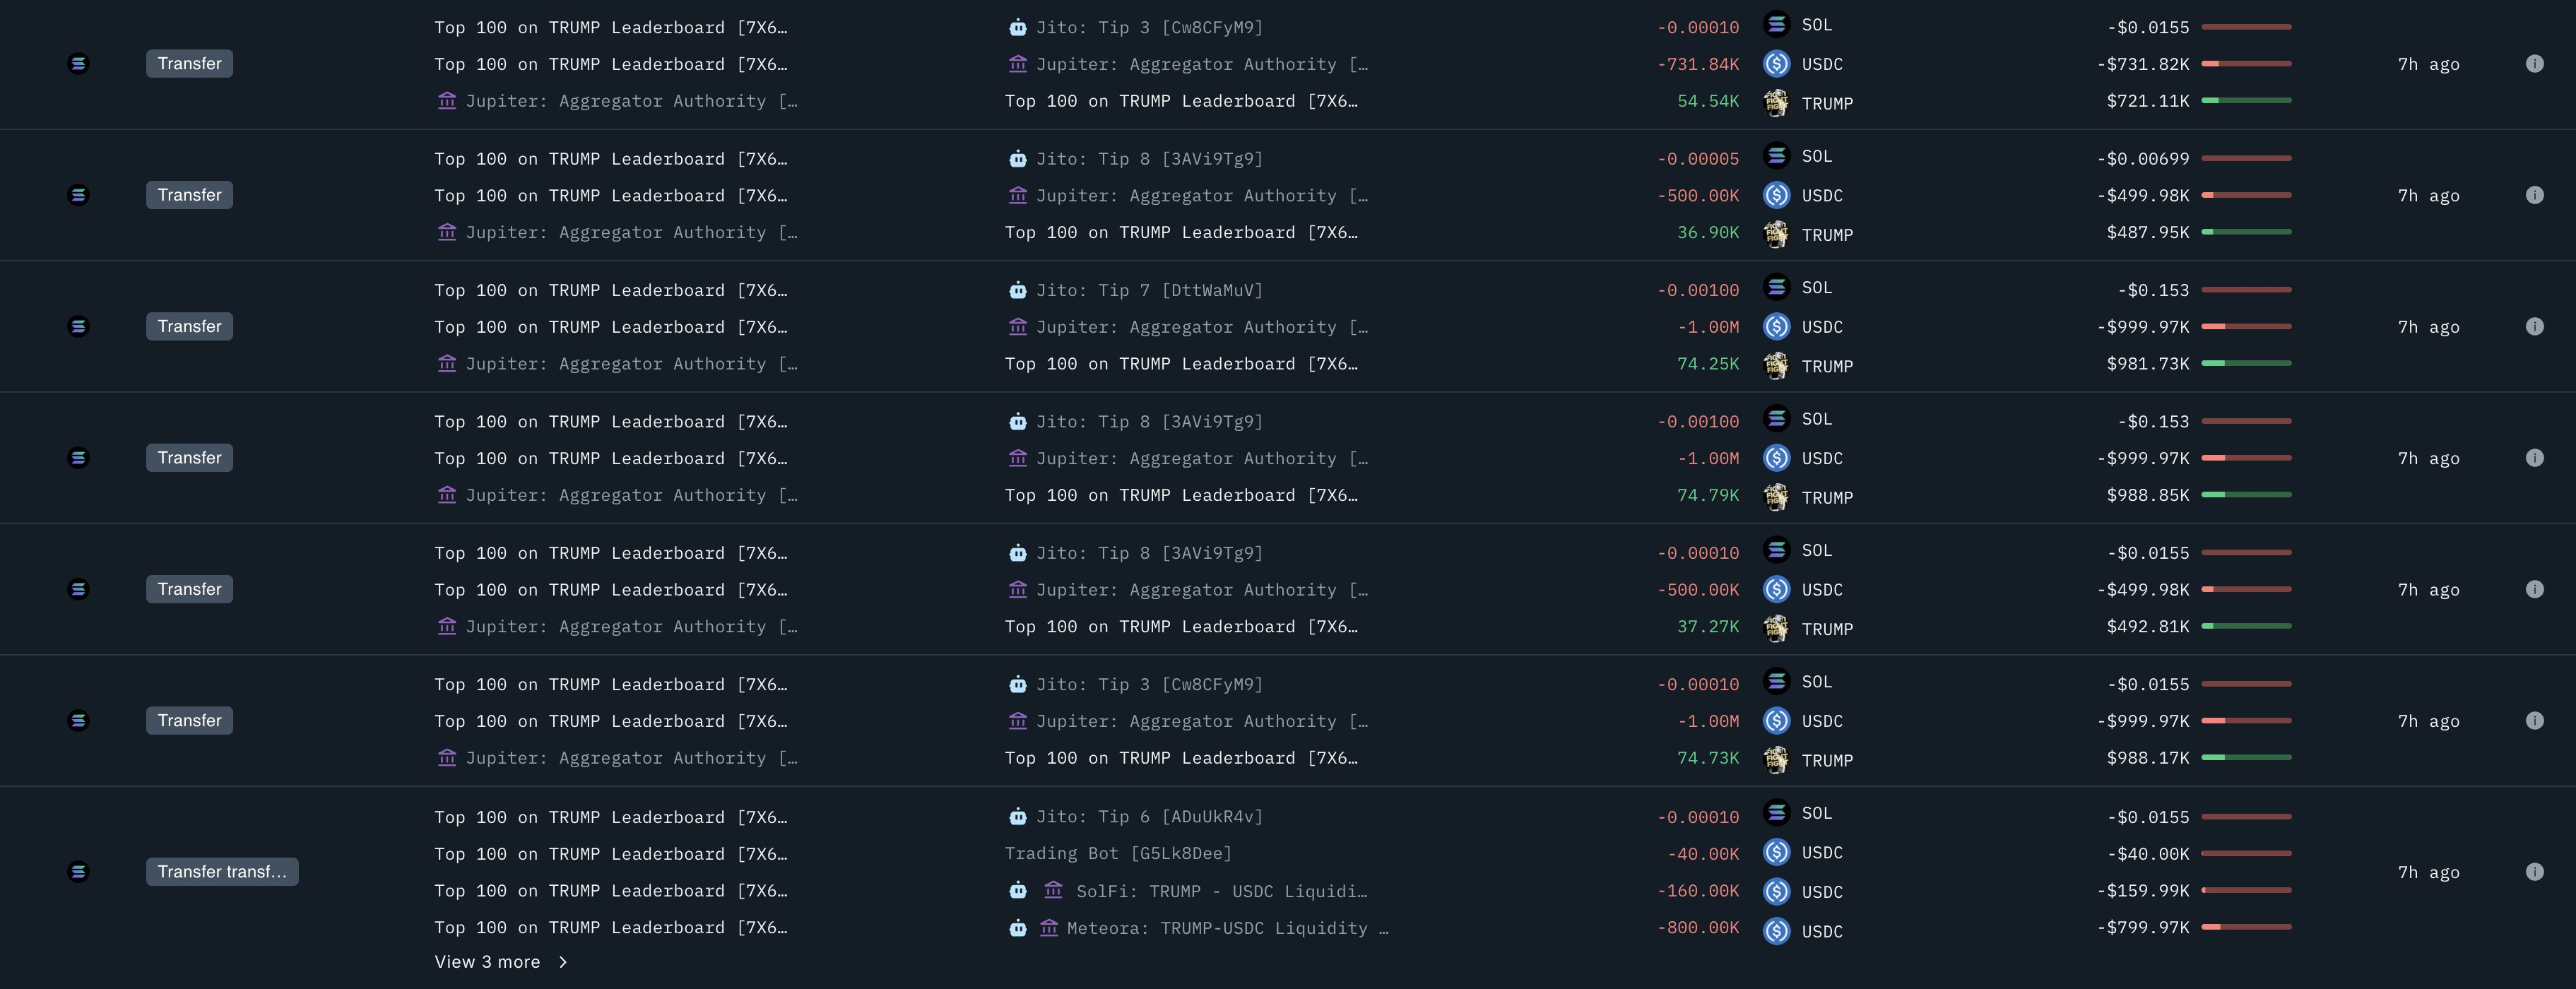2576x989 pixels.
Task: Click the 7h ago timestamp on the second row
Action: click(x=2430, y=195)
